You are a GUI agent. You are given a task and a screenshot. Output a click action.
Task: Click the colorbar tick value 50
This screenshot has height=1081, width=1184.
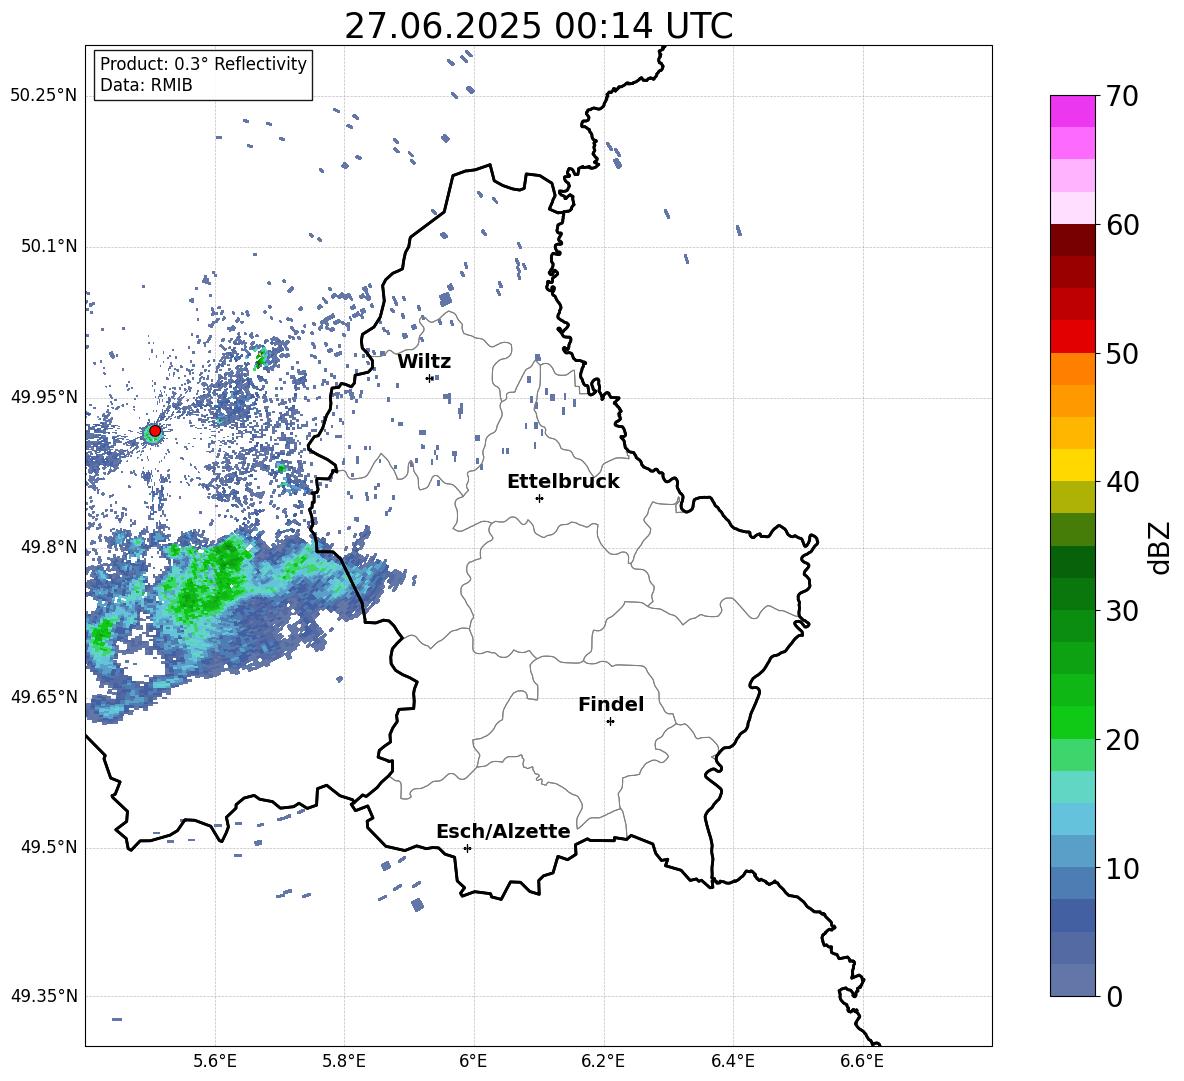coord(1123,353)
